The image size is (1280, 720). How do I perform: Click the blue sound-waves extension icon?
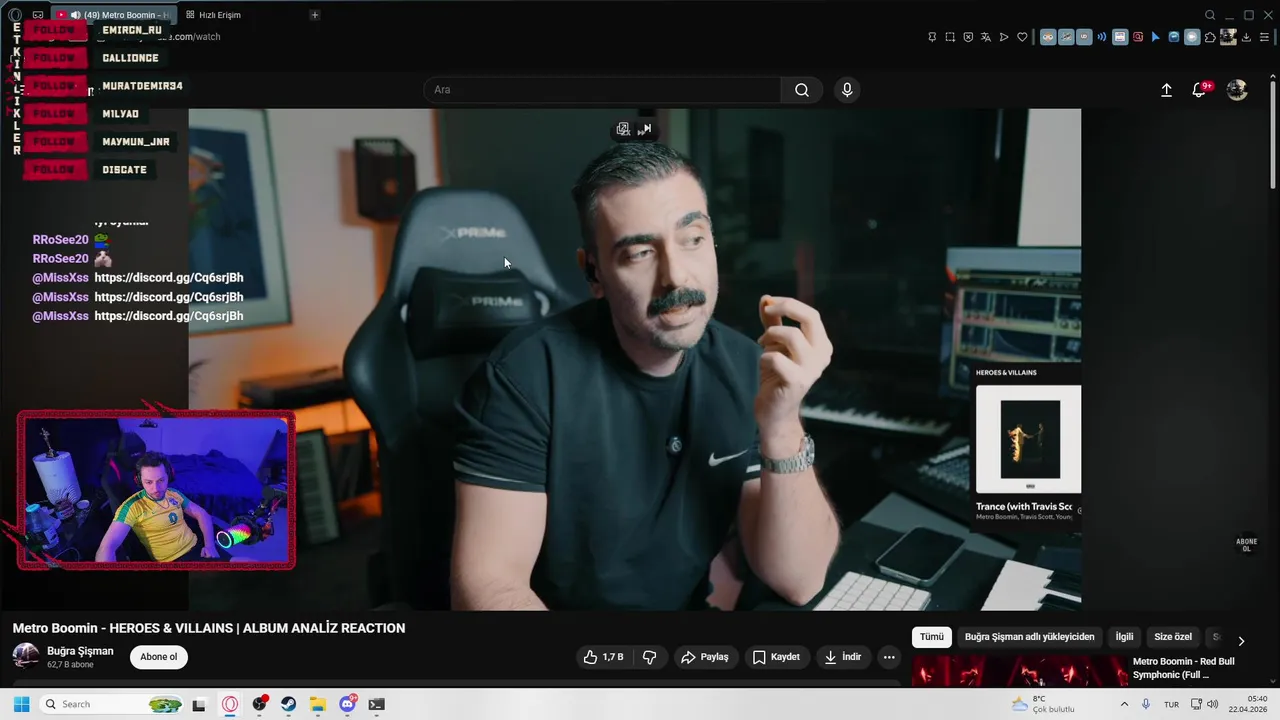tap(1102, 37)
